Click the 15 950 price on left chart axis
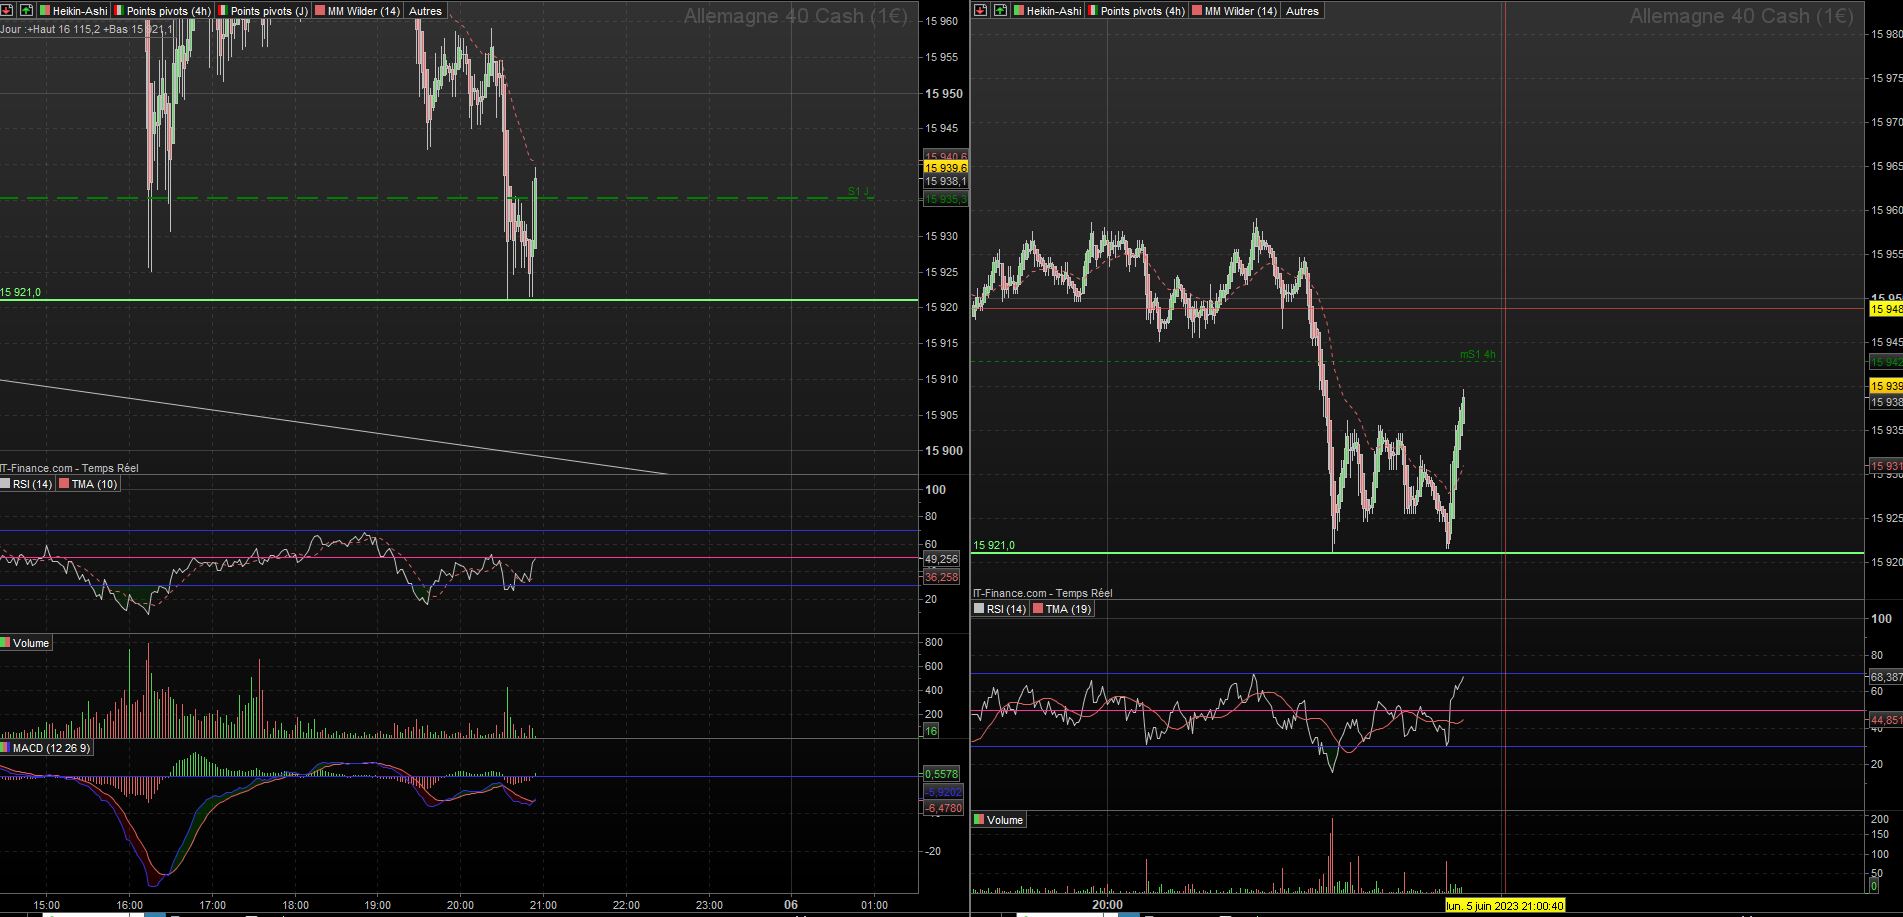Viewport: 1903px width, 917px height. [x=944, y=94]
